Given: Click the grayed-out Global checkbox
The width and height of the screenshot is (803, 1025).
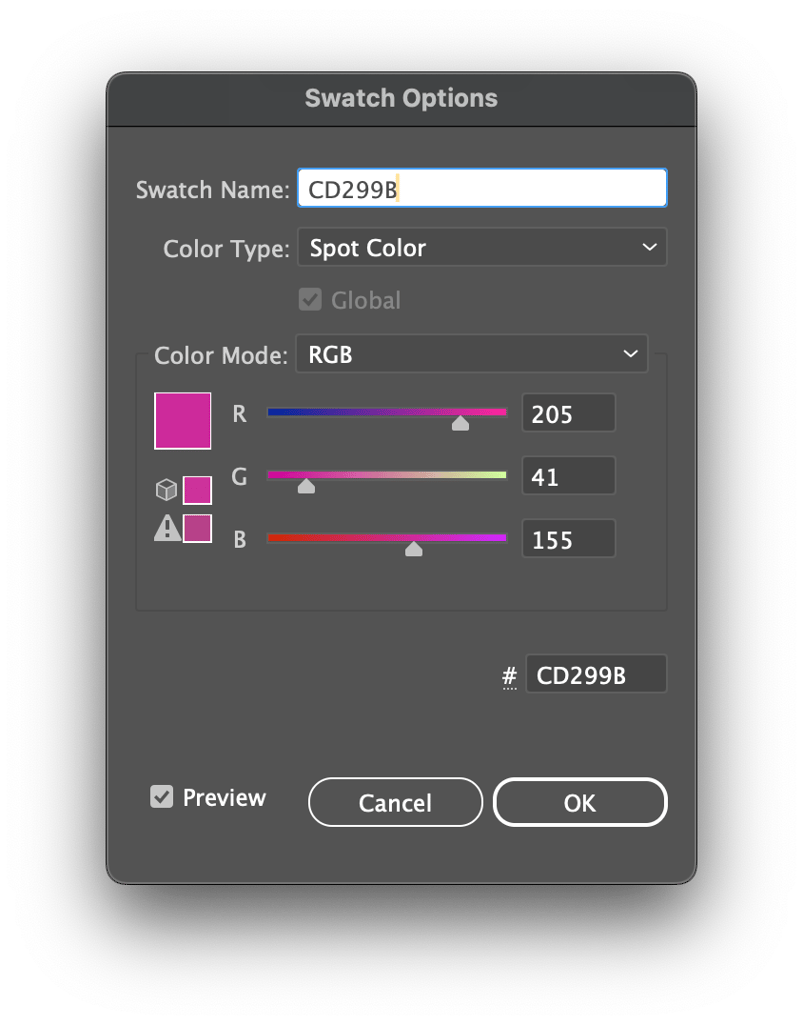Looking at the screenshot, I should coord(310,299).
